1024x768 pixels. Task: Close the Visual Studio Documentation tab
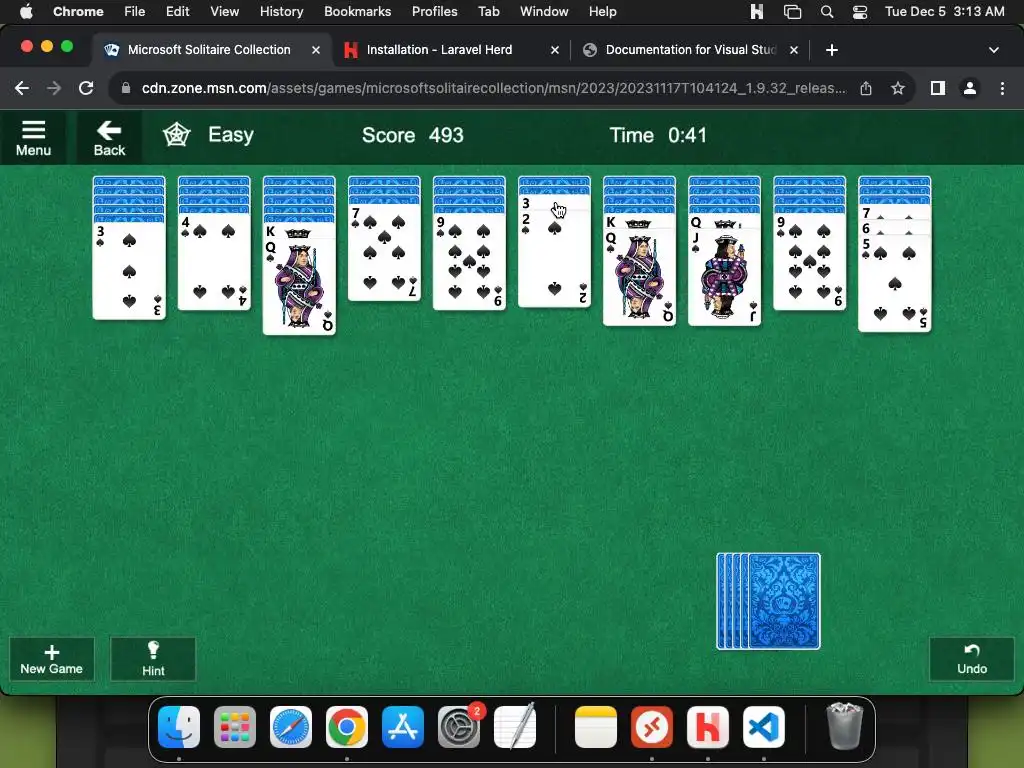coord(793,50)
